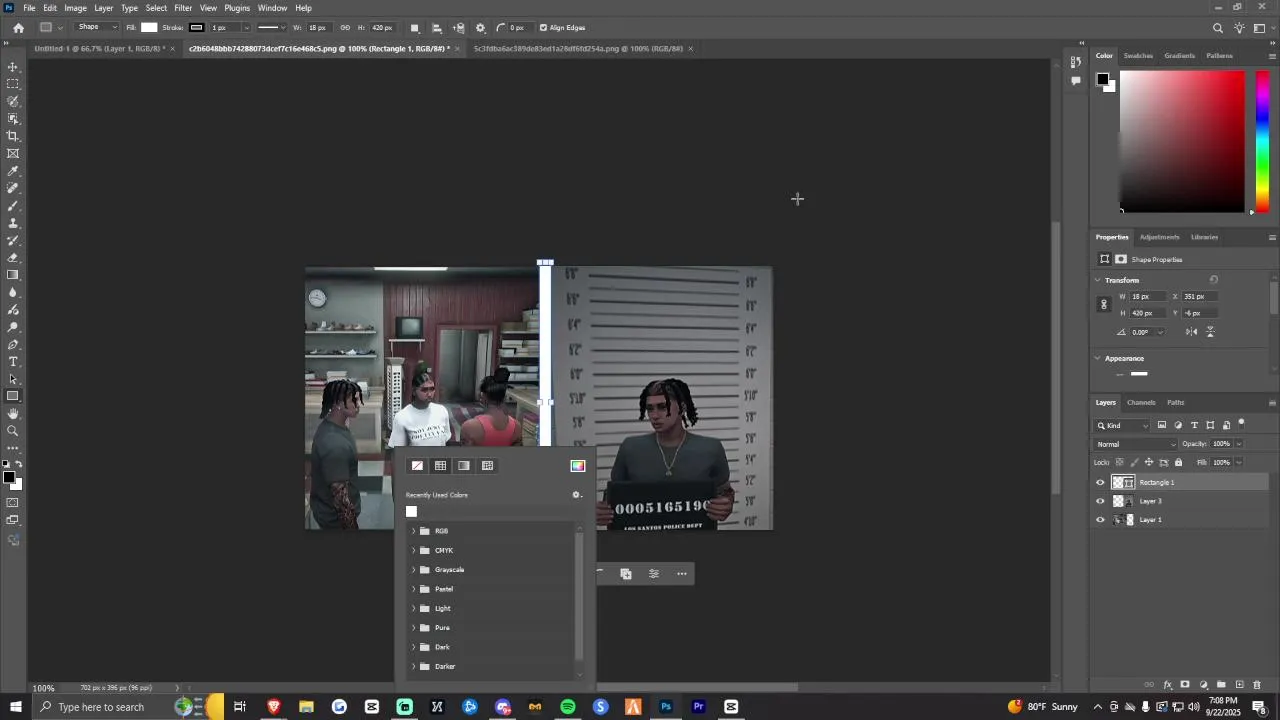Choose No Color fill option
The height and width of the screenshot is (720, 1280).
pyautogui.click(x=417, y=466)
